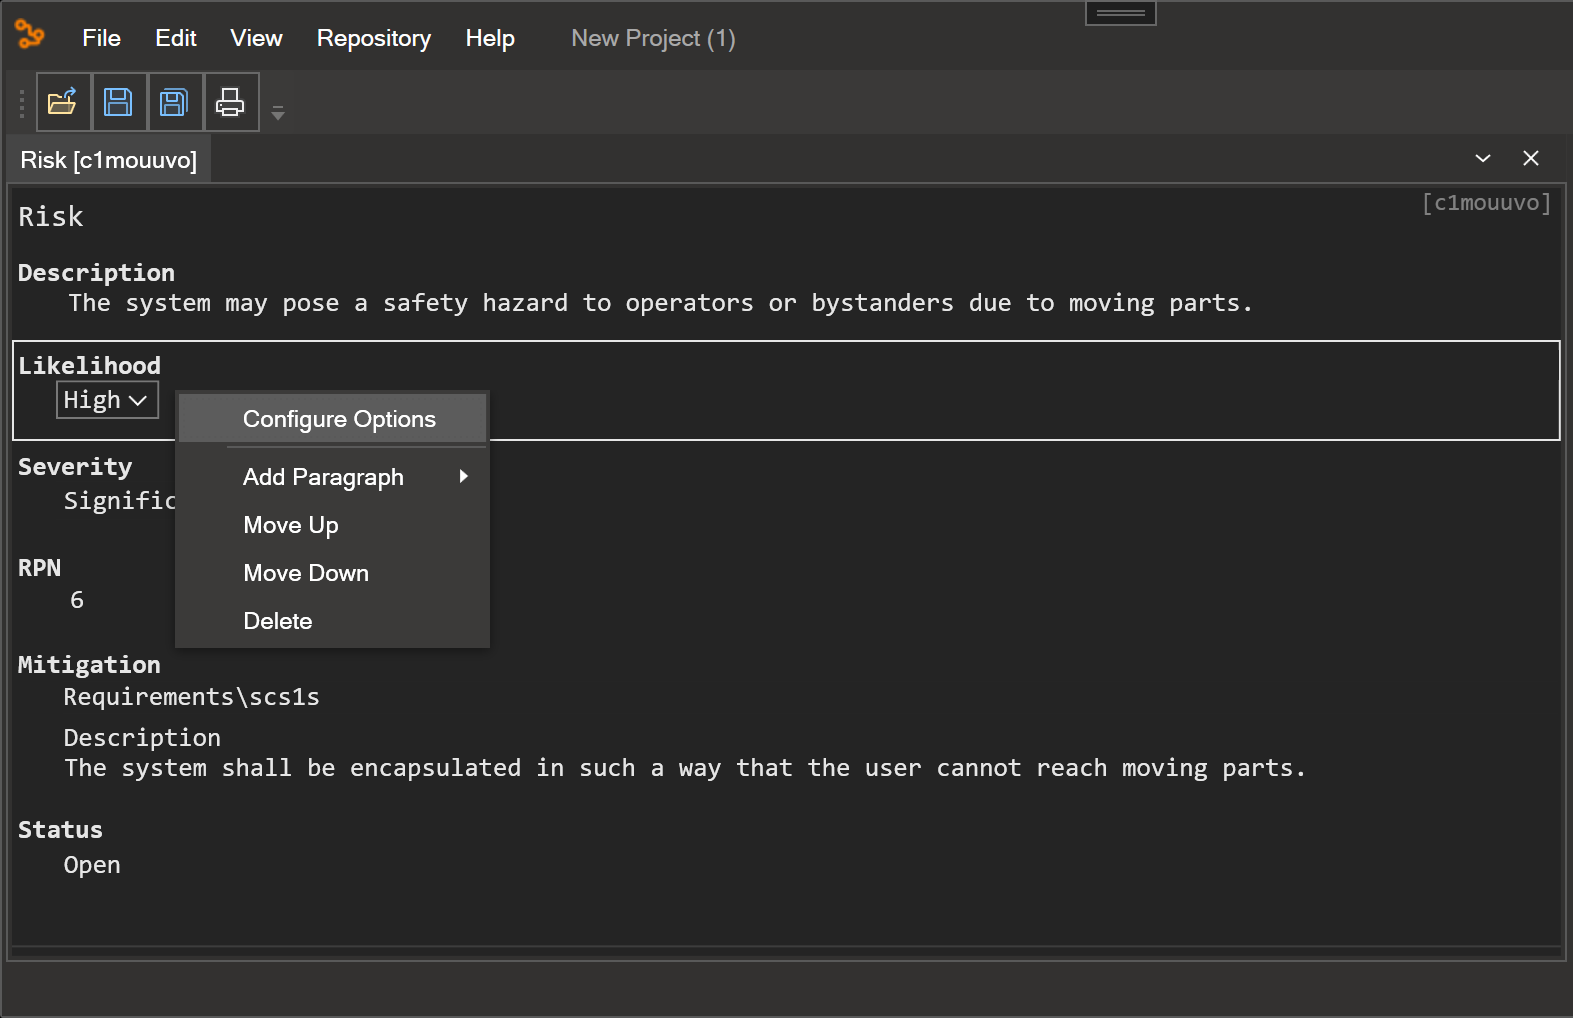The image size is (1573, 1018).
Task: Open the Edit menu
Action: [176, 38]
